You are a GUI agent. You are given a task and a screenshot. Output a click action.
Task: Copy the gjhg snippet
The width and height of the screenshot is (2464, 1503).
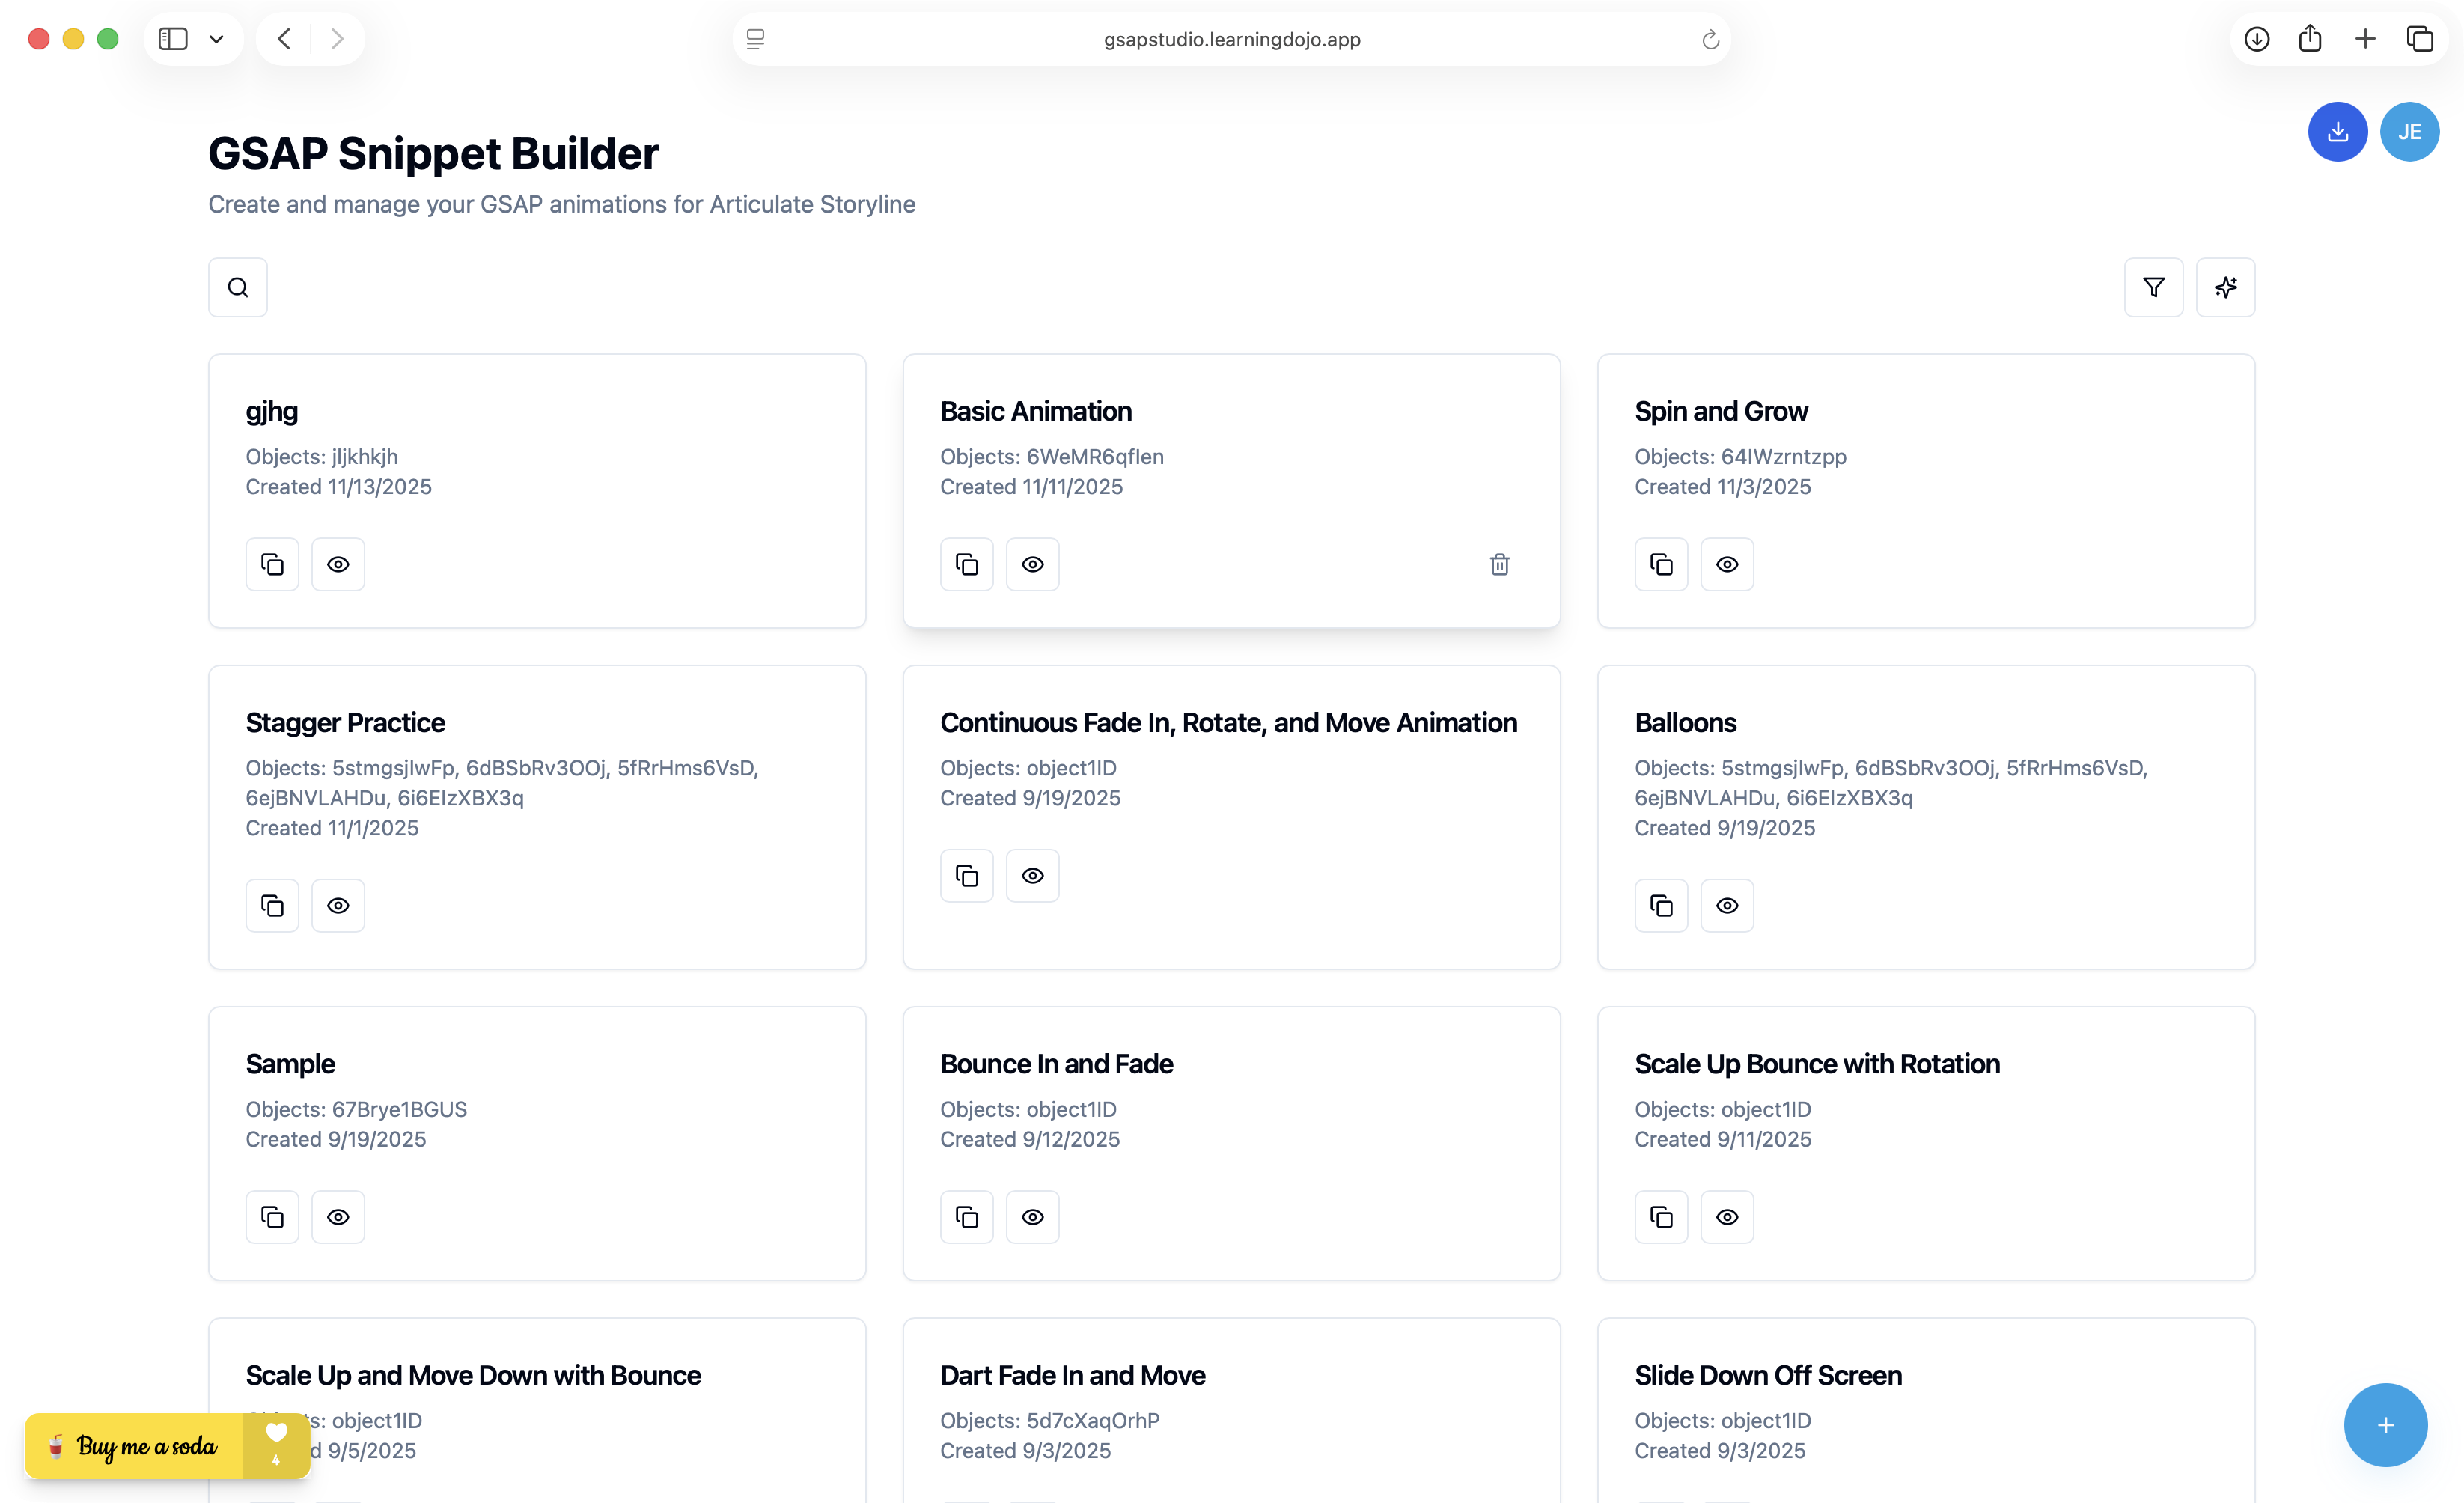click(272, 565)
